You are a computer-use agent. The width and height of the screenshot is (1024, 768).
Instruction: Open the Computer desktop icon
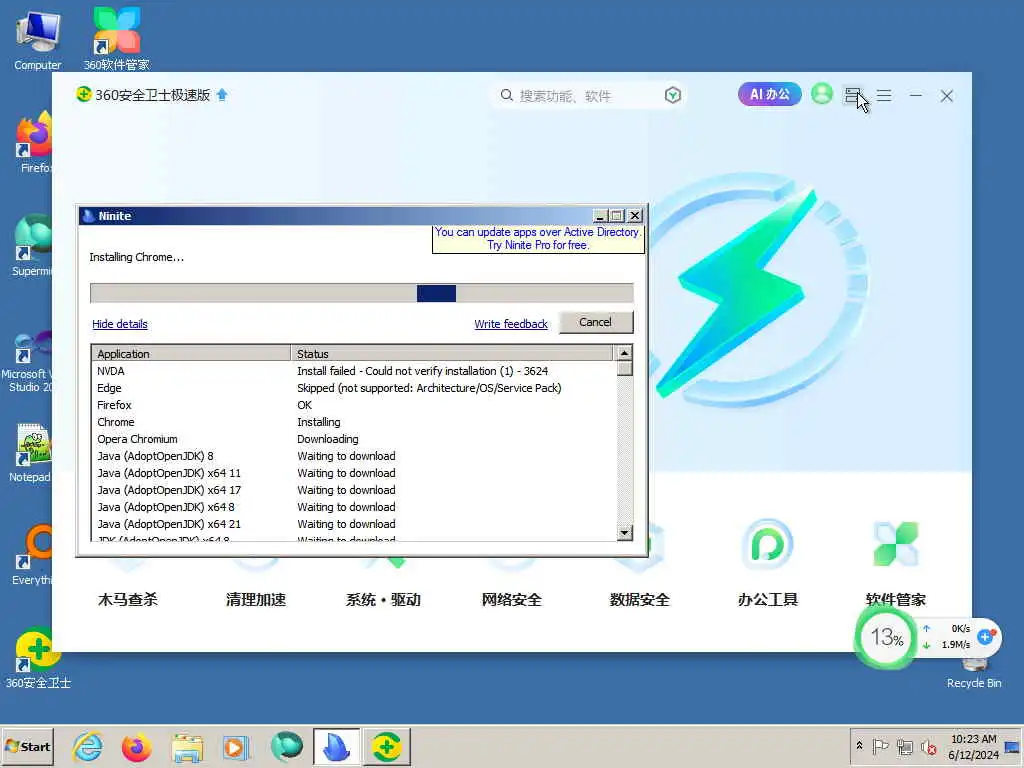pos(38,38)
